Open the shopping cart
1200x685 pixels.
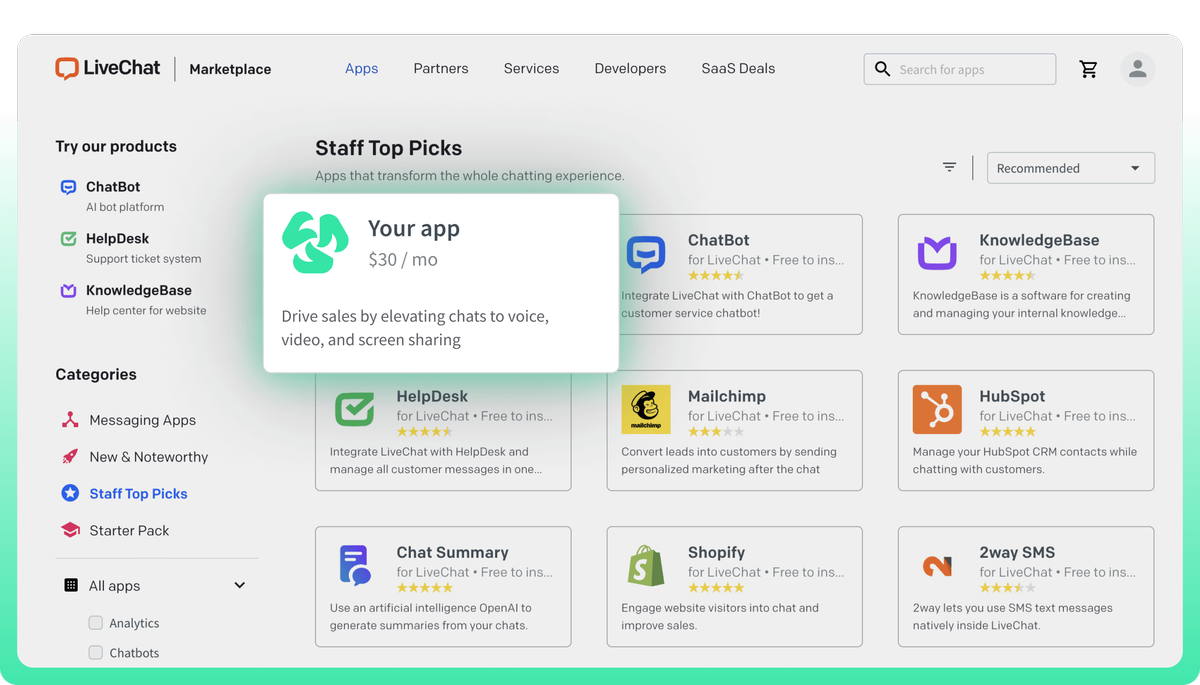(1089, 69)
